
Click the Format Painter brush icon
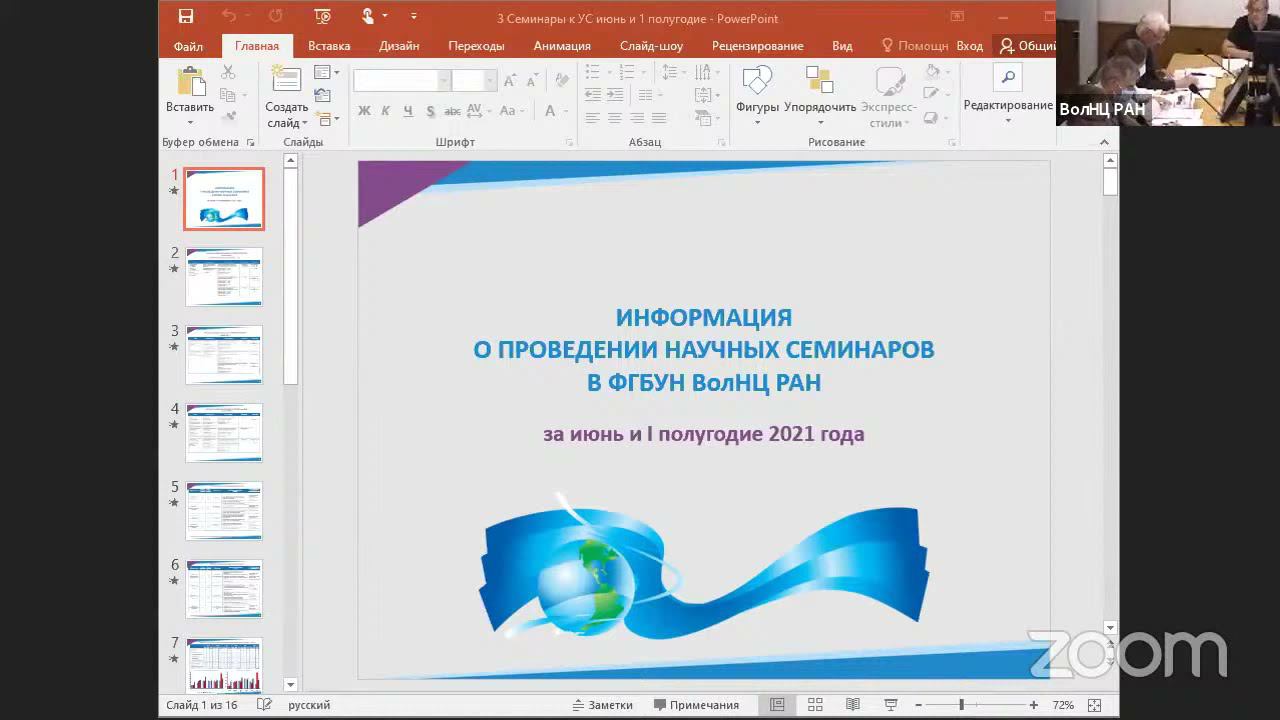click(228, 116)
